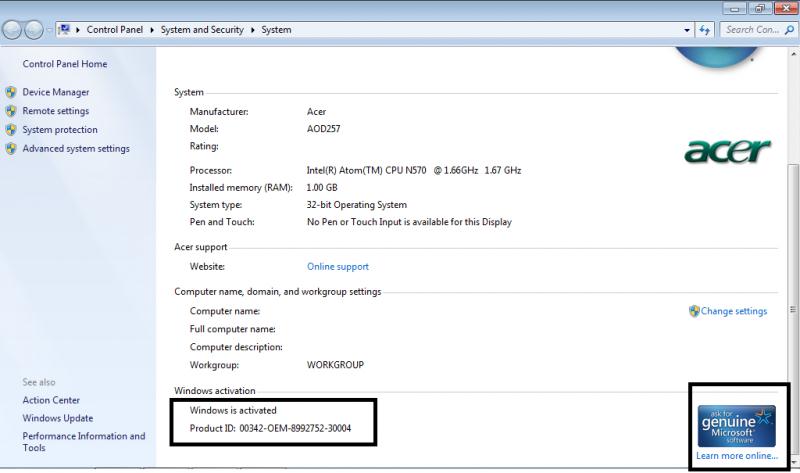The height and width of the screenshot is (473, 800).
Task: Open the Online support website link
Action: point(337,267)
